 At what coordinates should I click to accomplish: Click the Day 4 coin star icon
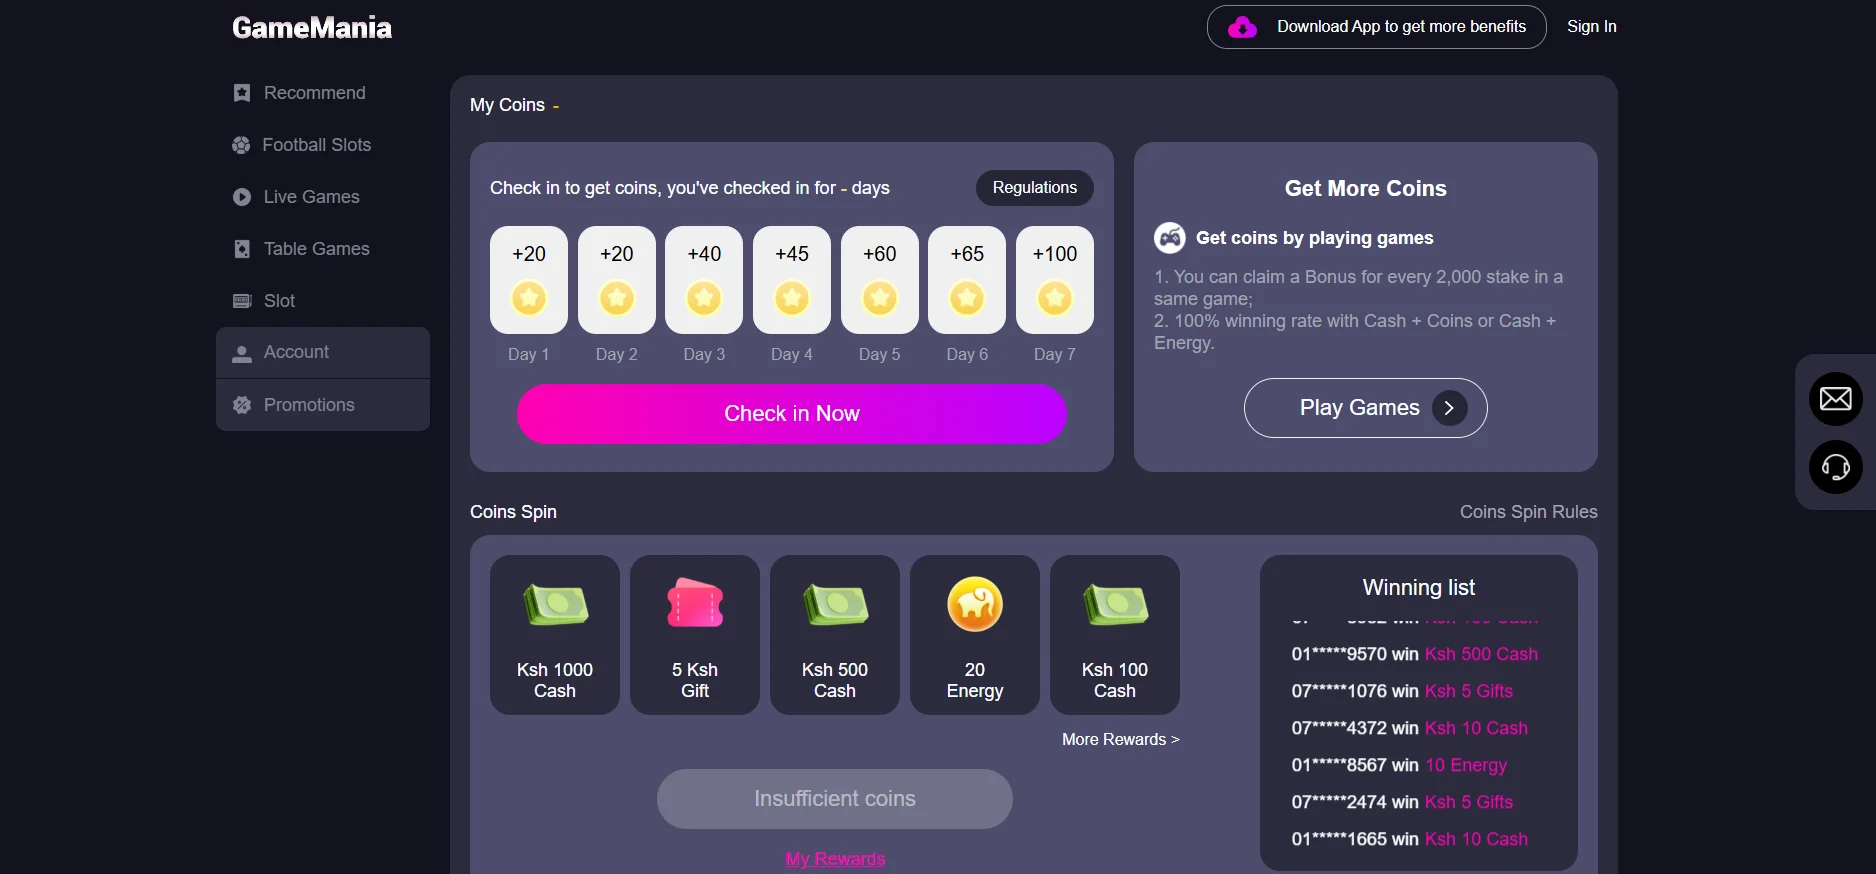tap(792, 298)
